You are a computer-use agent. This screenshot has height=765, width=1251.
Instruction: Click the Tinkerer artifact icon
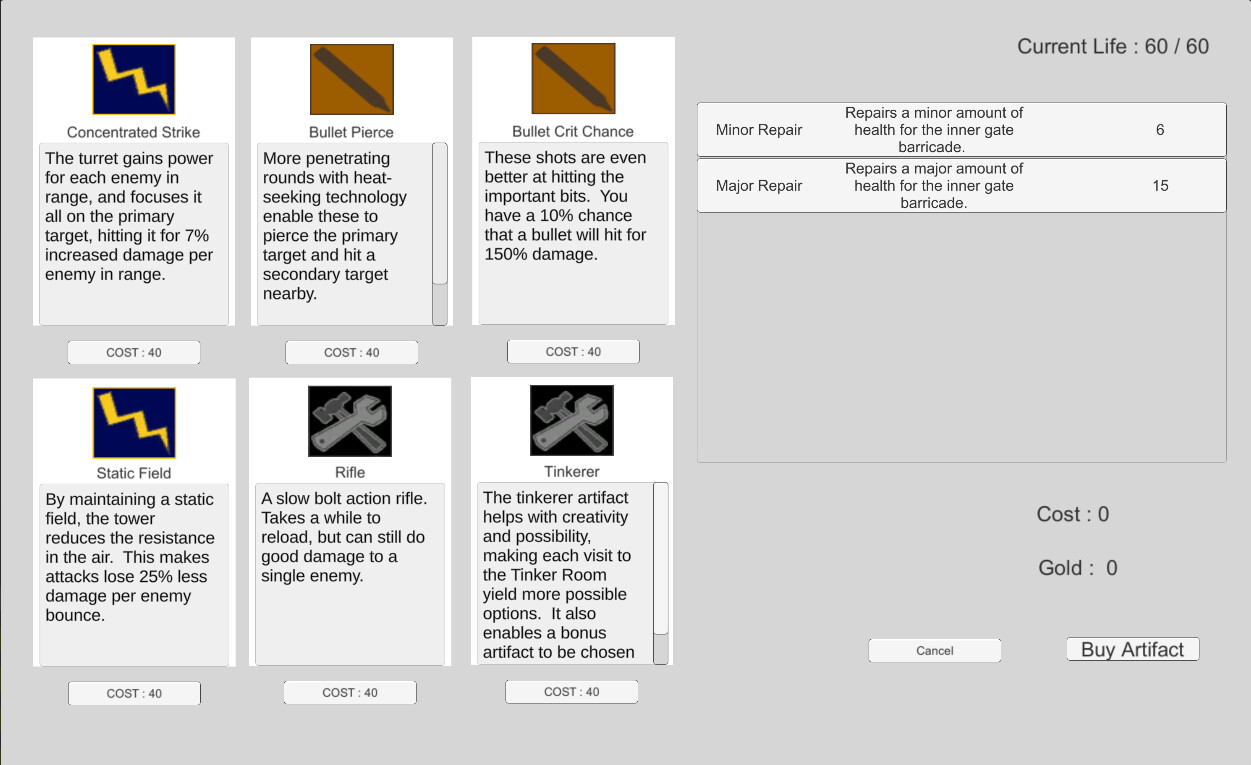click(572, 420)
